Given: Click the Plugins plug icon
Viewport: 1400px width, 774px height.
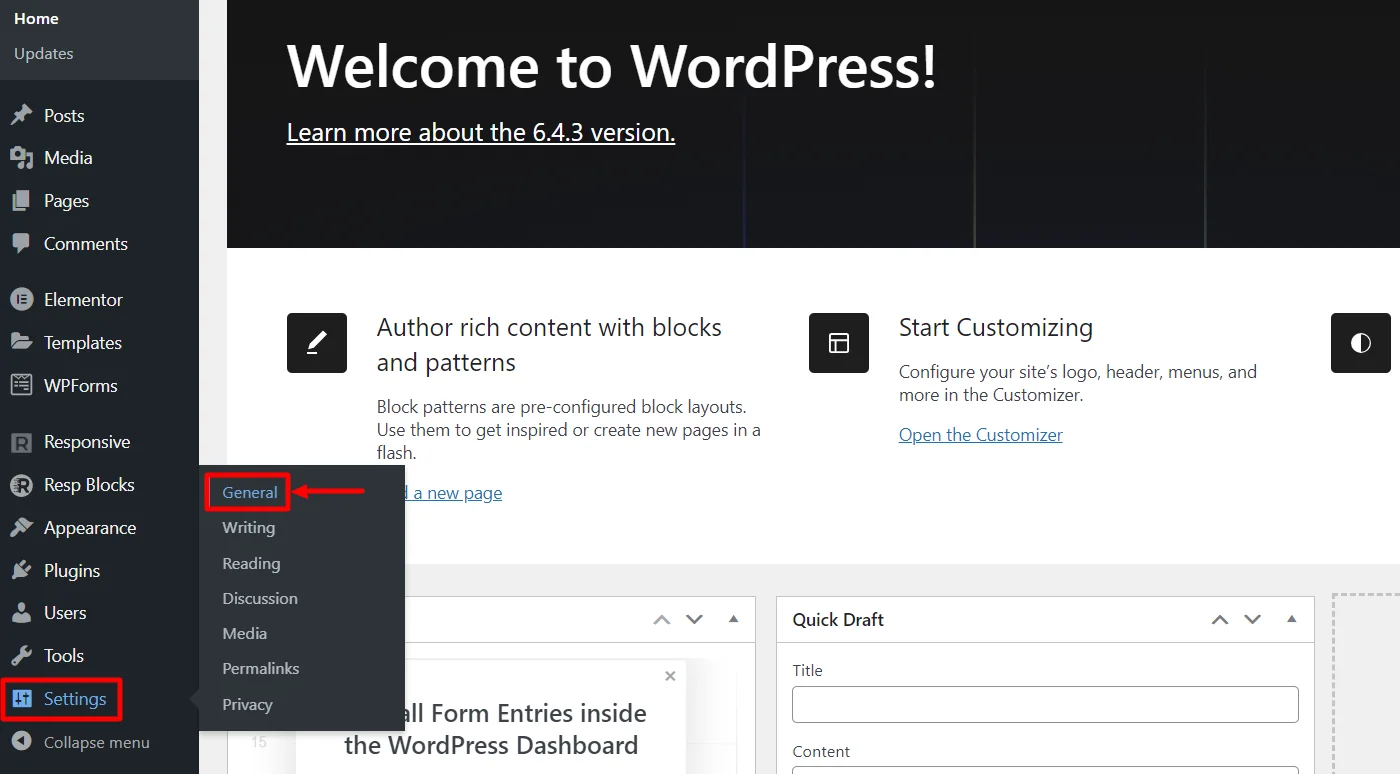Looking at the screenshot, I should tap(22, 571).
